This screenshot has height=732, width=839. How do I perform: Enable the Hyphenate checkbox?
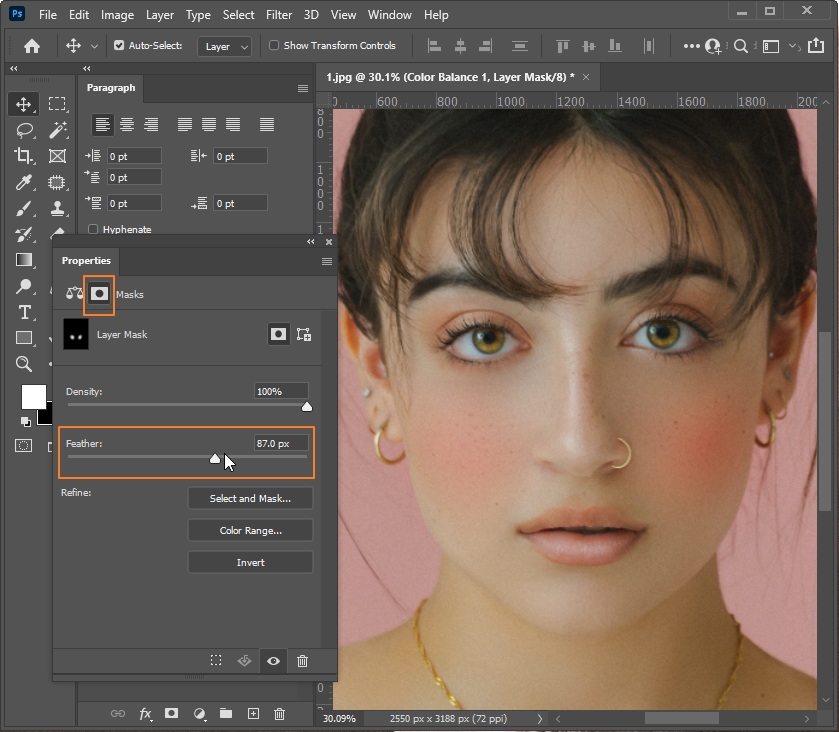94,230
